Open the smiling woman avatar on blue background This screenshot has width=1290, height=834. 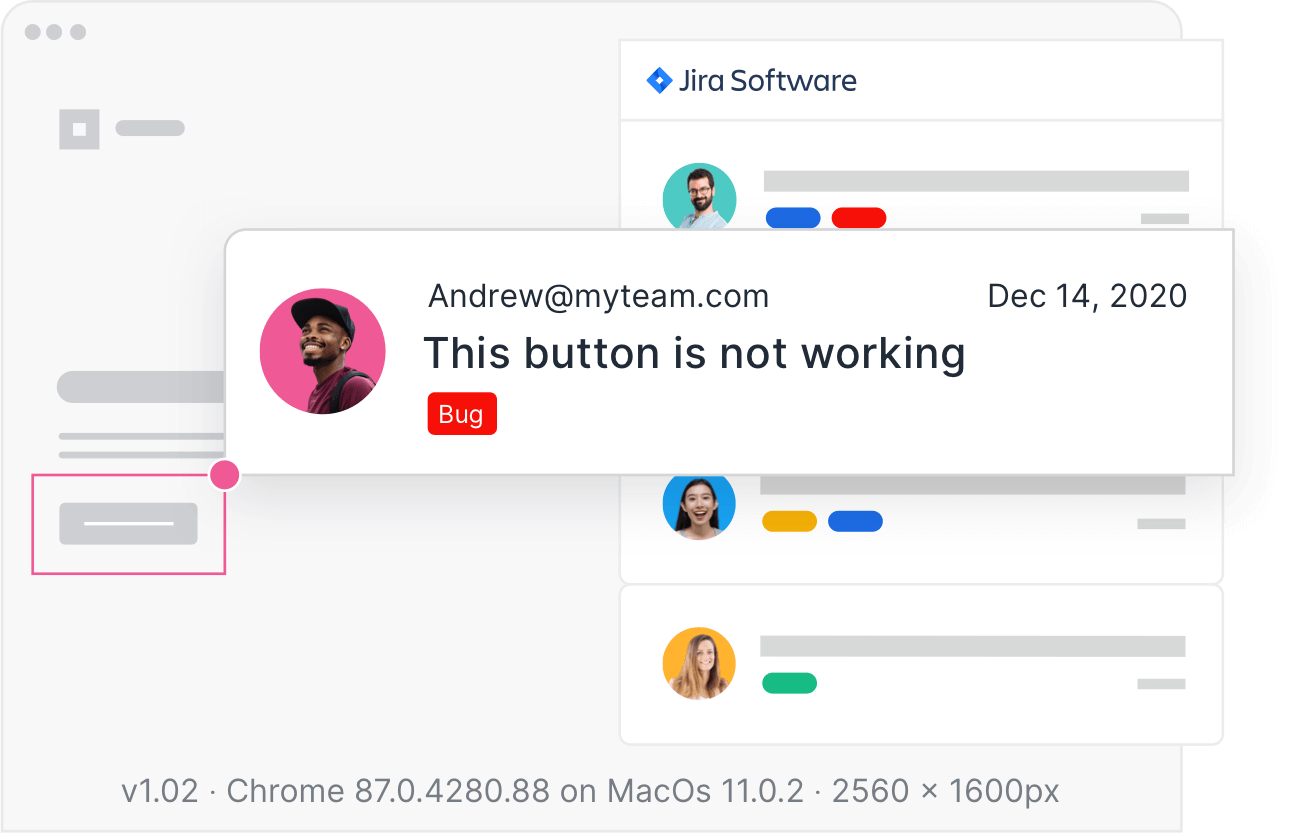[x=699, y=505]
